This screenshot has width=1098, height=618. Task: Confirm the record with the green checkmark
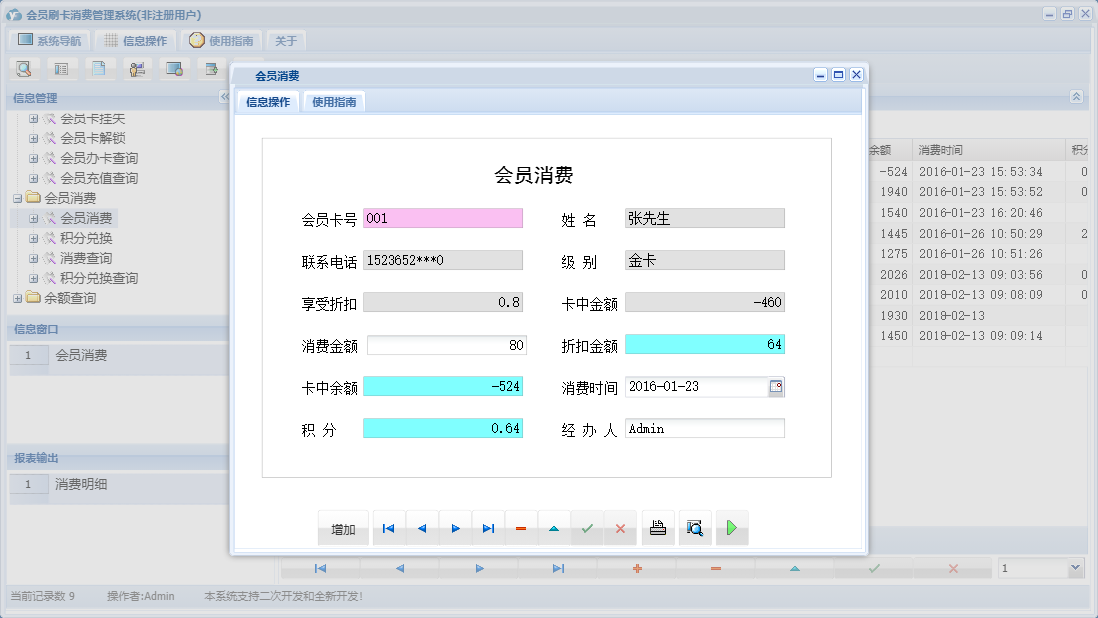tap(587, 527)
